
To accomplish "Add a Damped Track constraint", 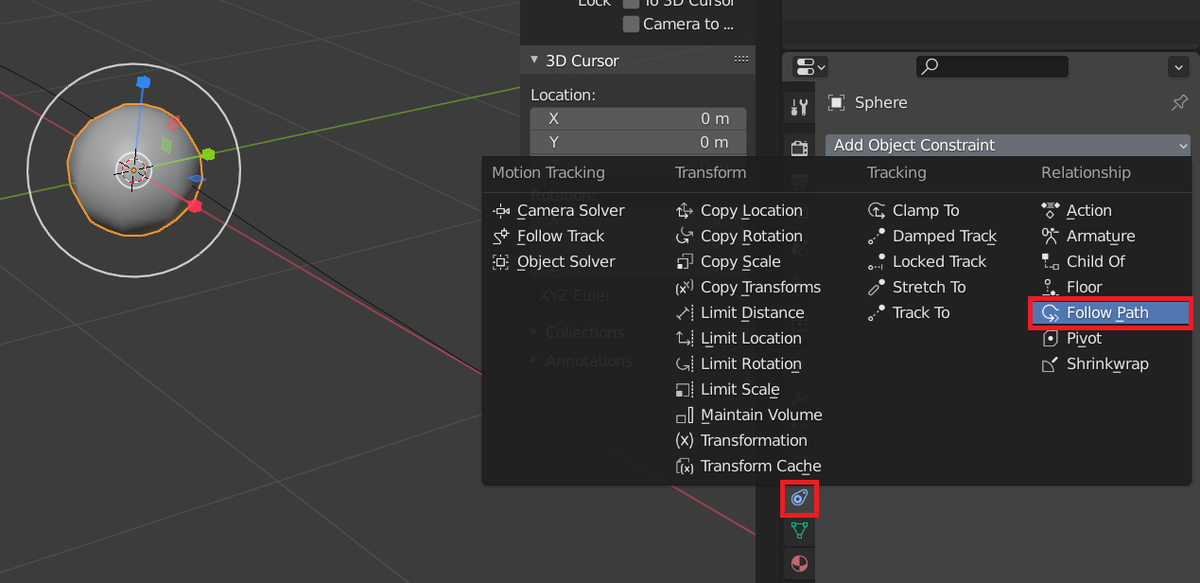I will (932, 236).
